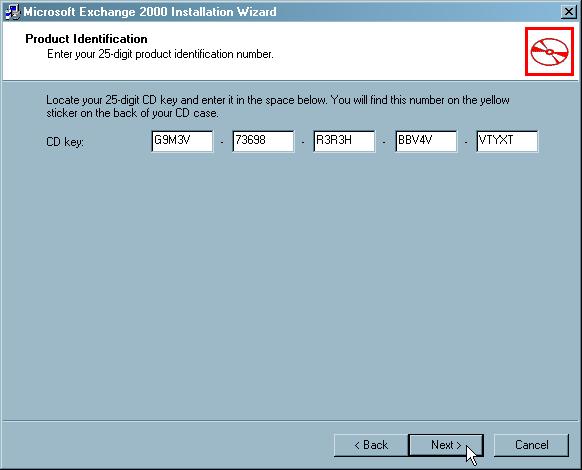Click the setup icon in the title bar
The image size is (582, 470).
pyautogui.click(x=12, y=12)
